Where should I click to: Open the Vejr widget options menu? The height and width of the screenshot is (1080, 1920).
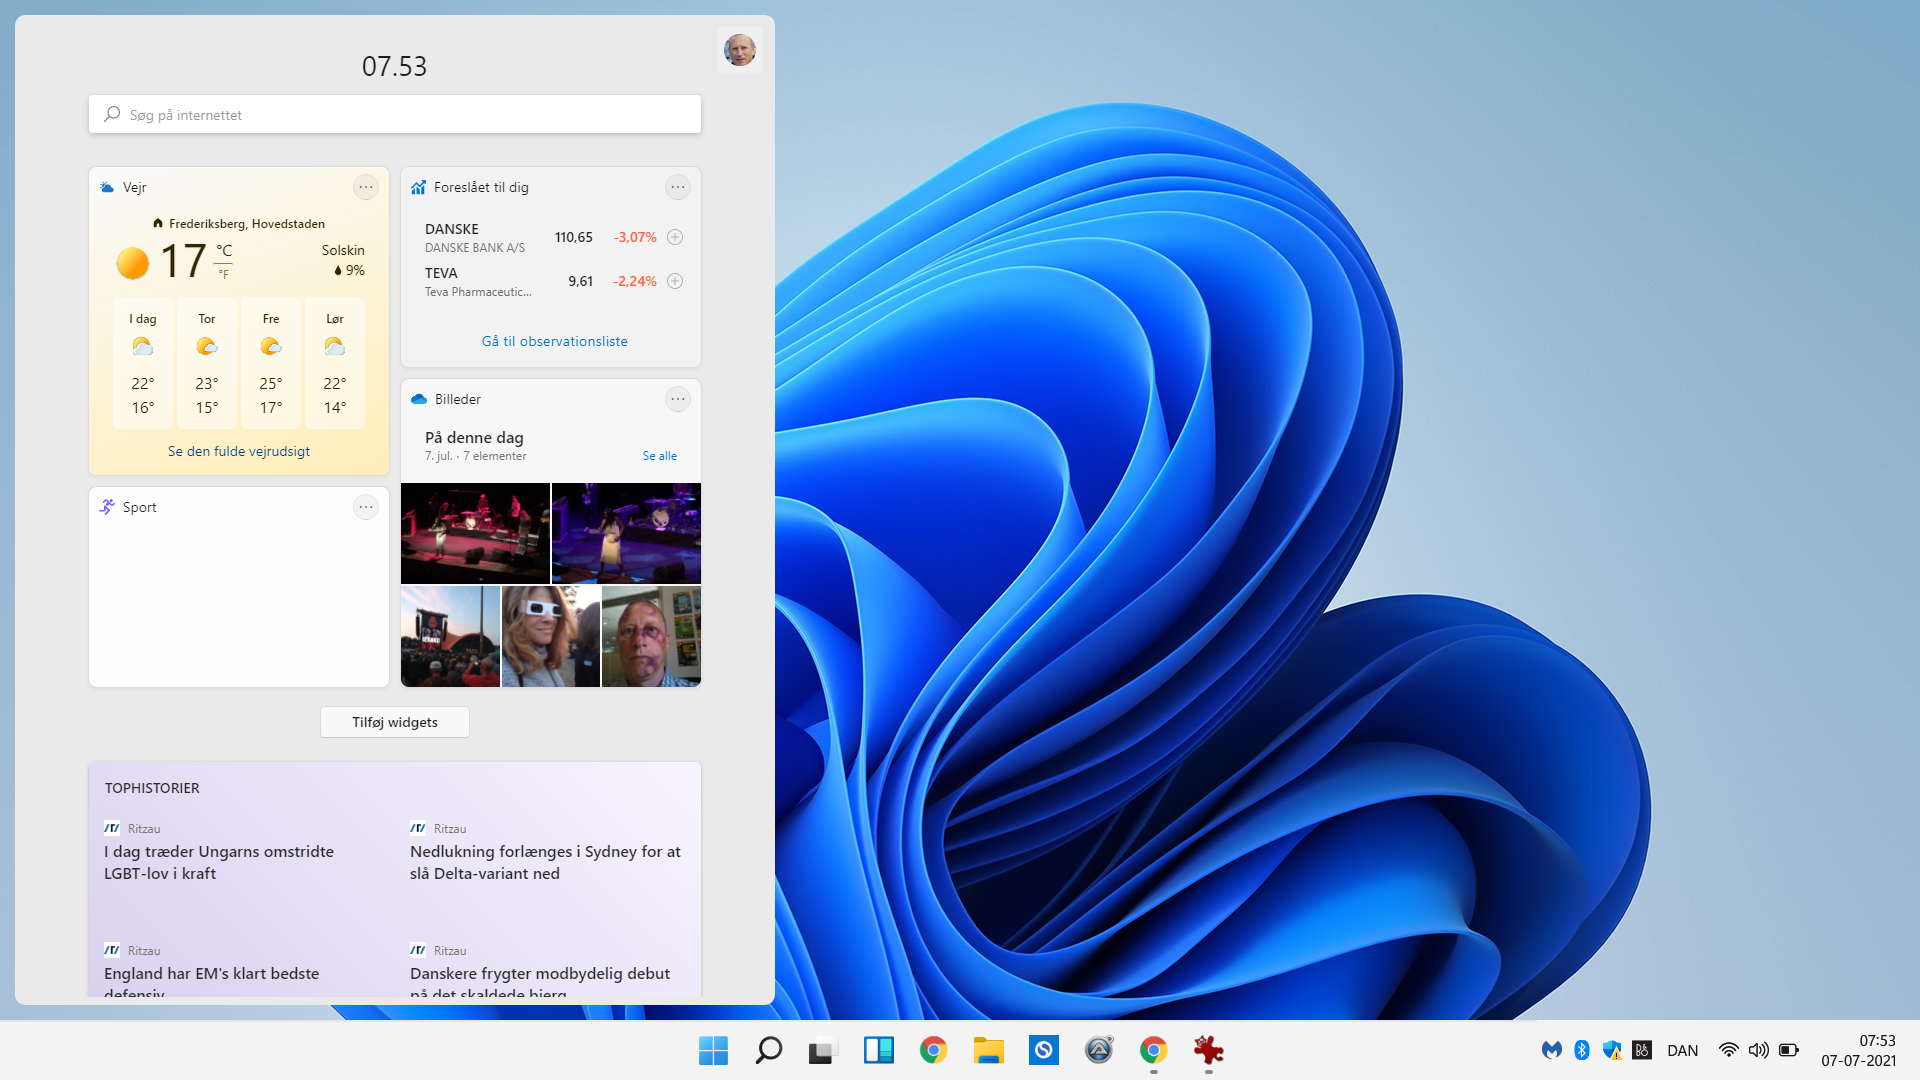pos(366,187)
